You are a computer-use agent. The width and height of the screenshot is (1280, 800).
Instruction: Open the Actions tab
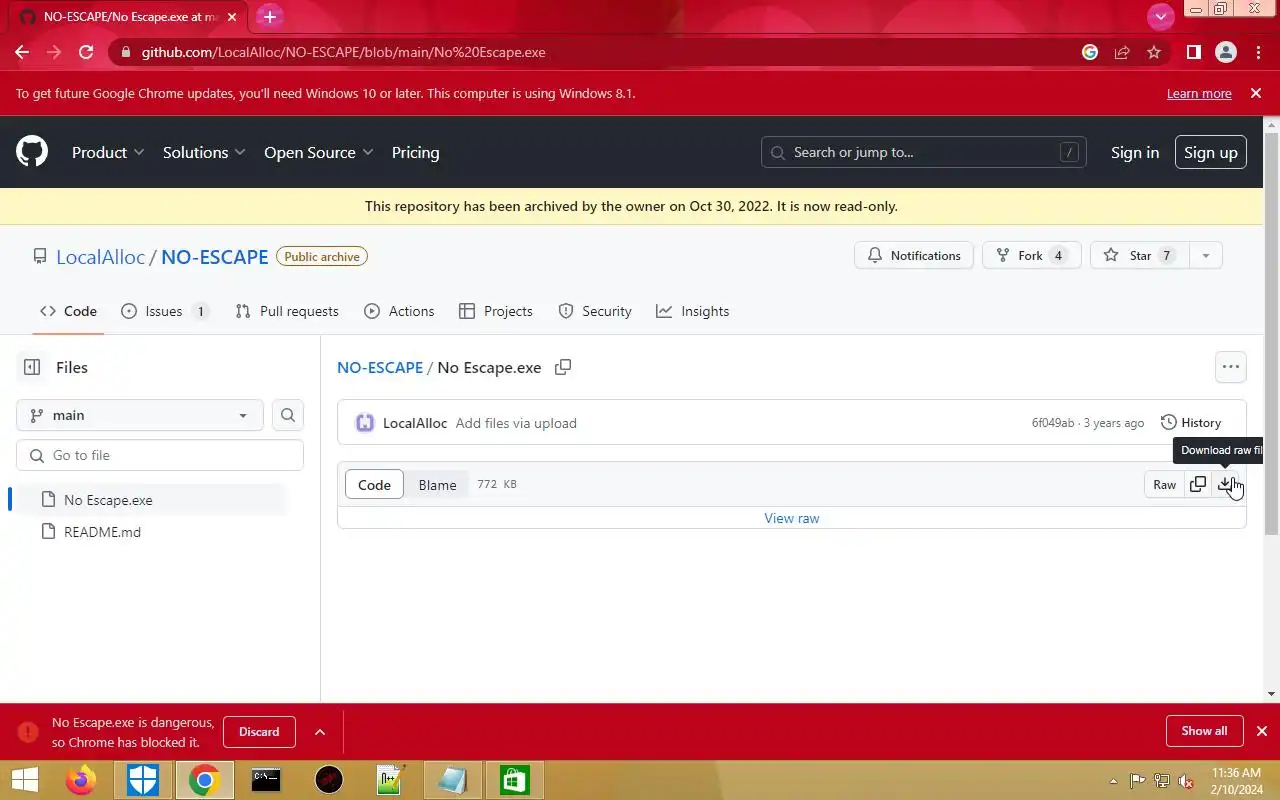pyautogui.click(x=399, y=311)
